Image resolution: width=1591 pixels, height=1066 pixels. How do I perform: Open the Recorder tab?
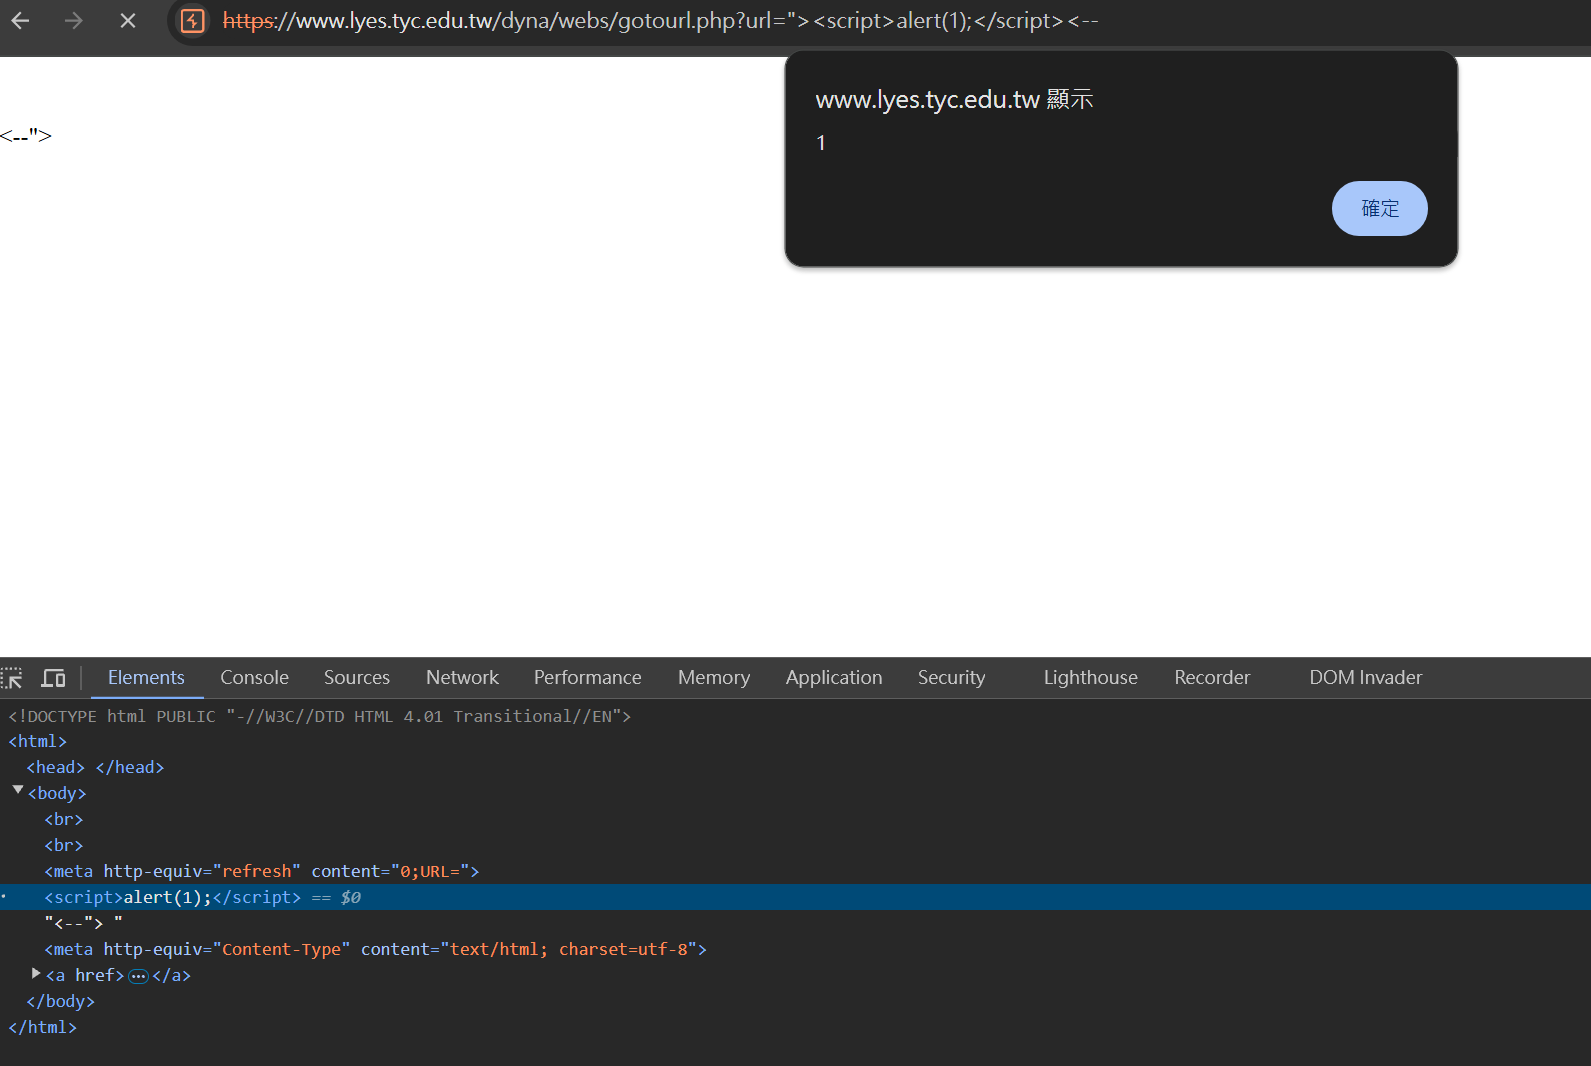click(1211, 677)
